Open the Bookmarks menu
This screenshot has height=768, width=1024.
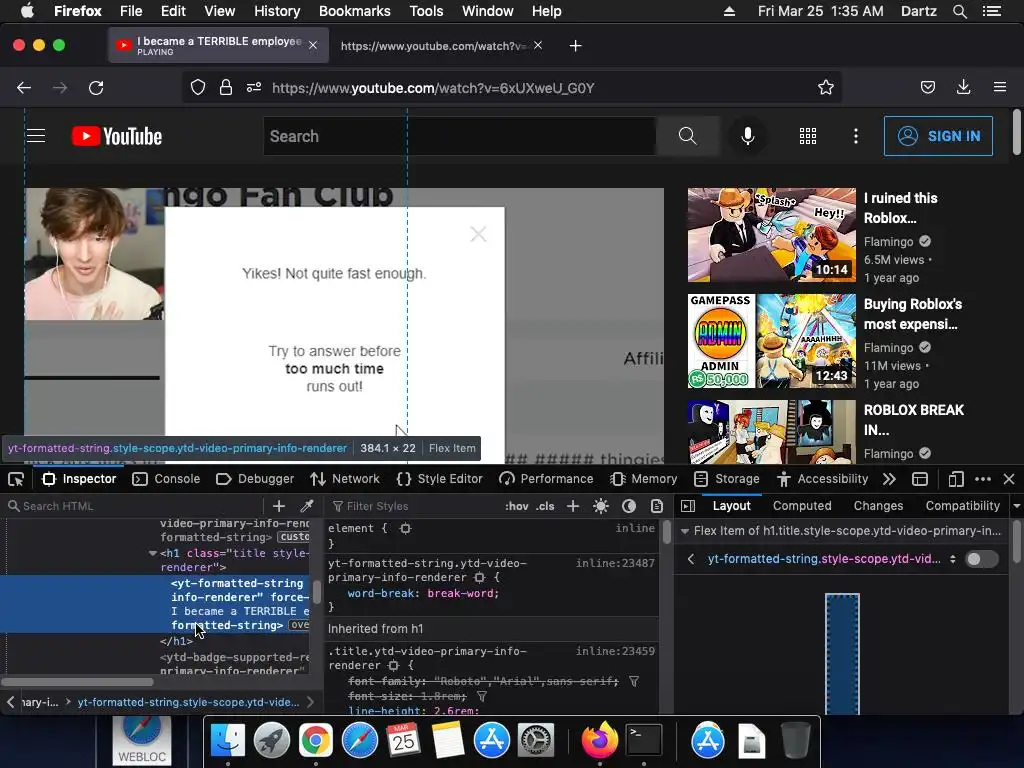tap(355, 11)
